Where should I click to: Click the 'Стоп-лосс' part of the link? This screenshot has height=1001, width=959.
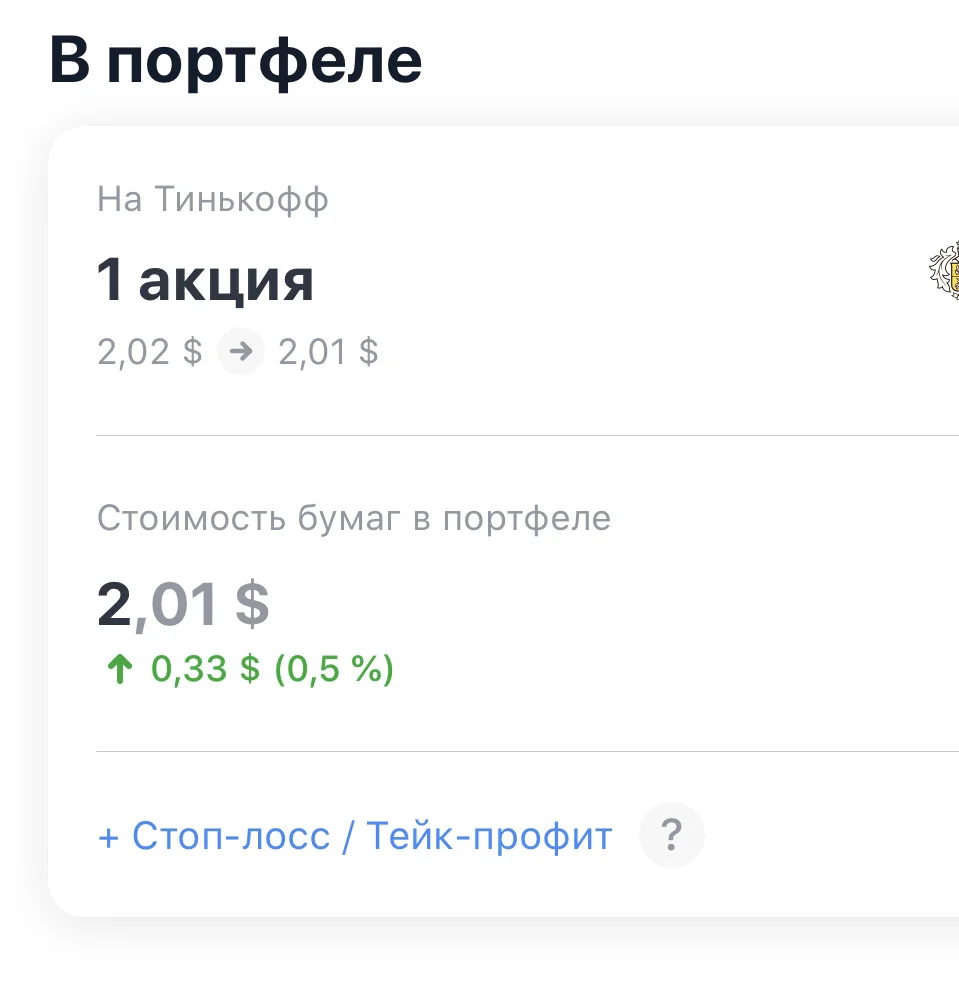pos(230,836)
